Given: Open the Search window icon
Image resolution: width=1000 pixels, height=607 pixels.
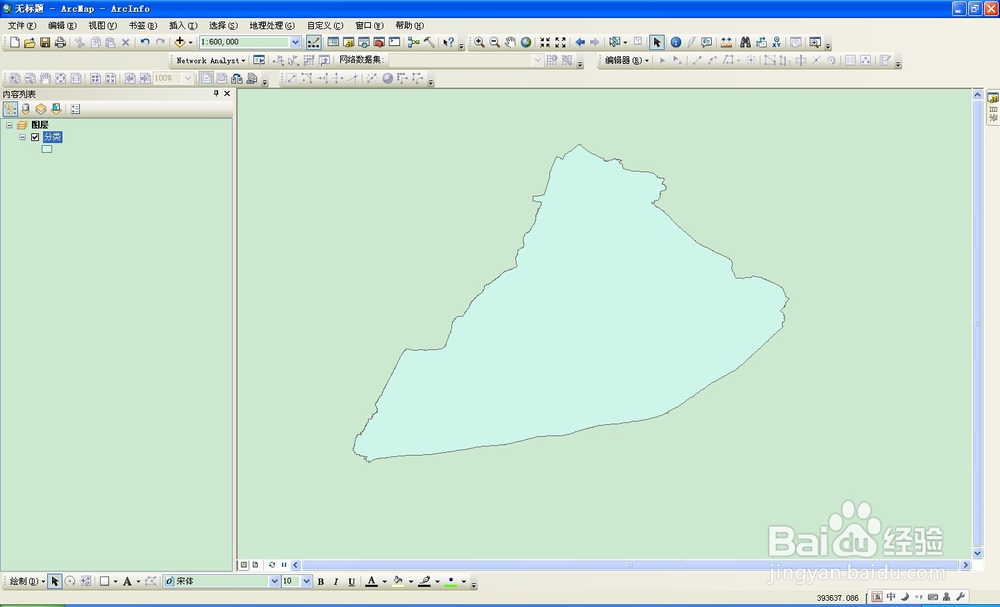Looking at the screenshot, I should (364, 42).
